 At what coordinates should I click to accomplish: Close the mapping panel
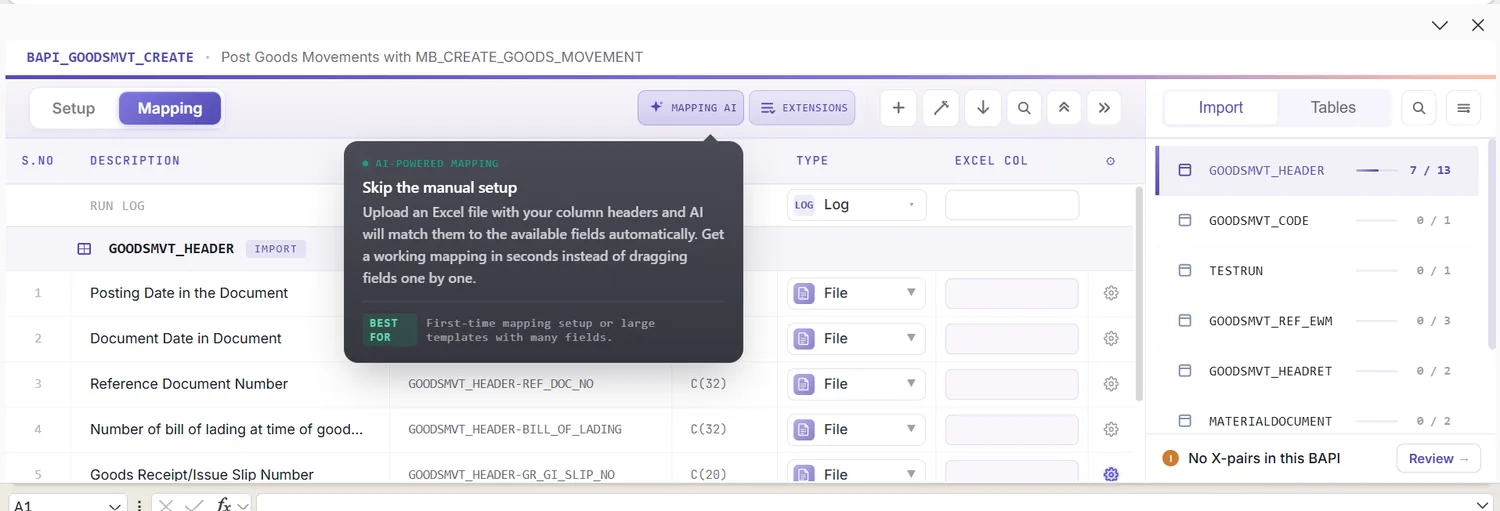[x=1478, y=25]
